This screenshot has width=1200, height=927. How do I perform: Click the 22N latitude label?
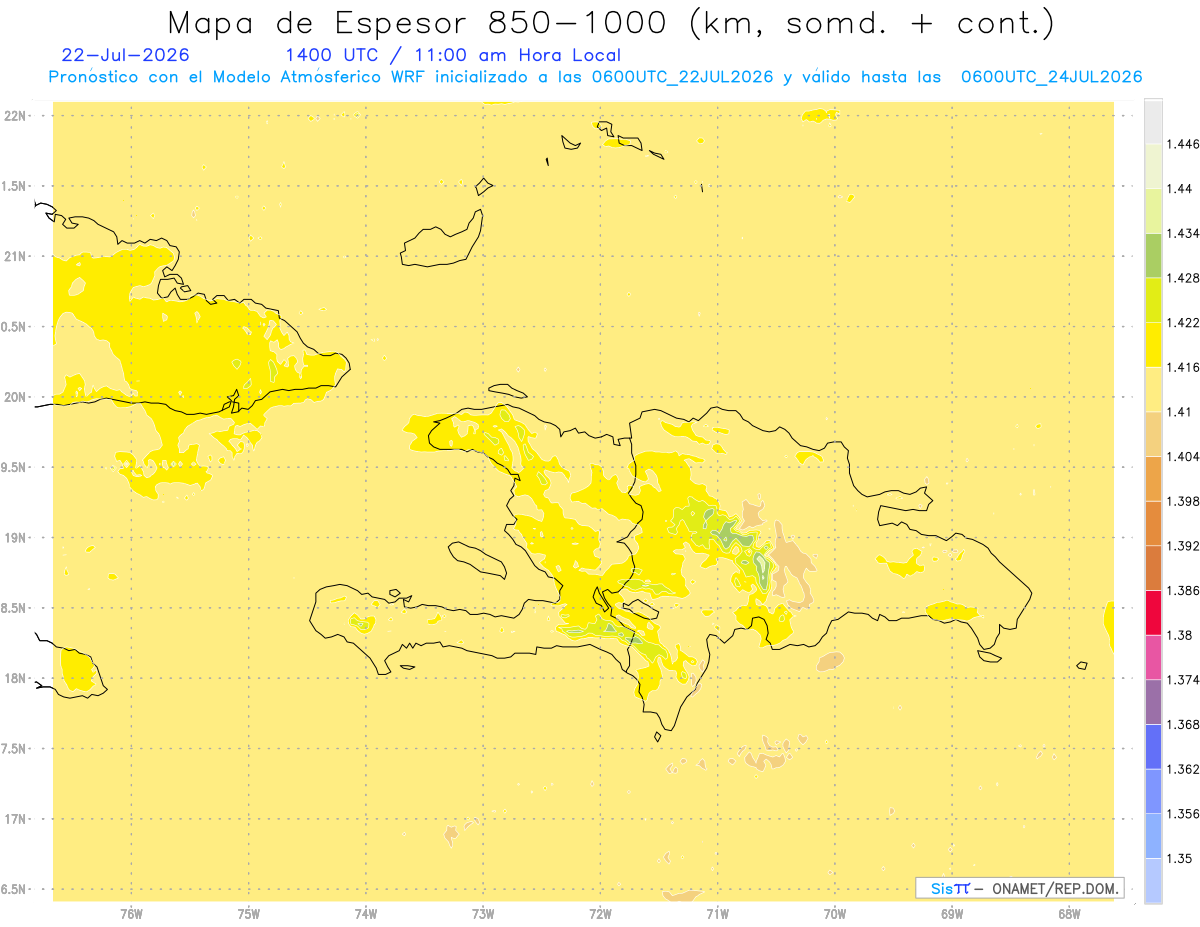[15, 115]
